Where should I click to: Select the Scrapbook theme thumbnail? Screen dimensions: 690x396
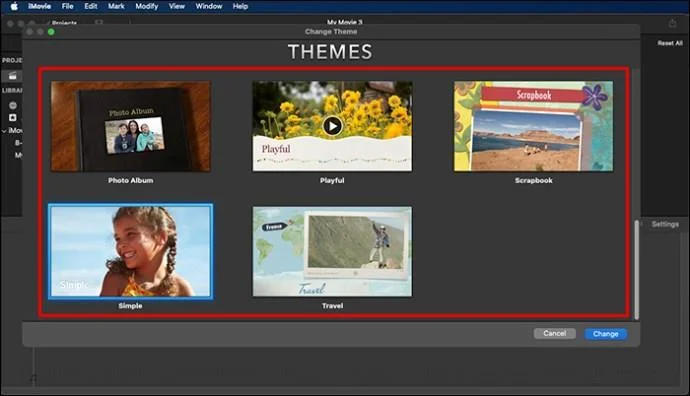click(x=533, y=126)
